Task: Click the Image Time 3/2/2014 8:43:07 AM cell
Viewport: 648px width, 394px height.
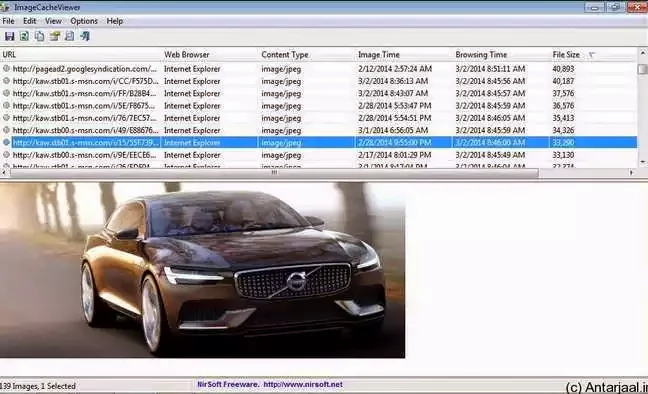Action: click(393, 93)
